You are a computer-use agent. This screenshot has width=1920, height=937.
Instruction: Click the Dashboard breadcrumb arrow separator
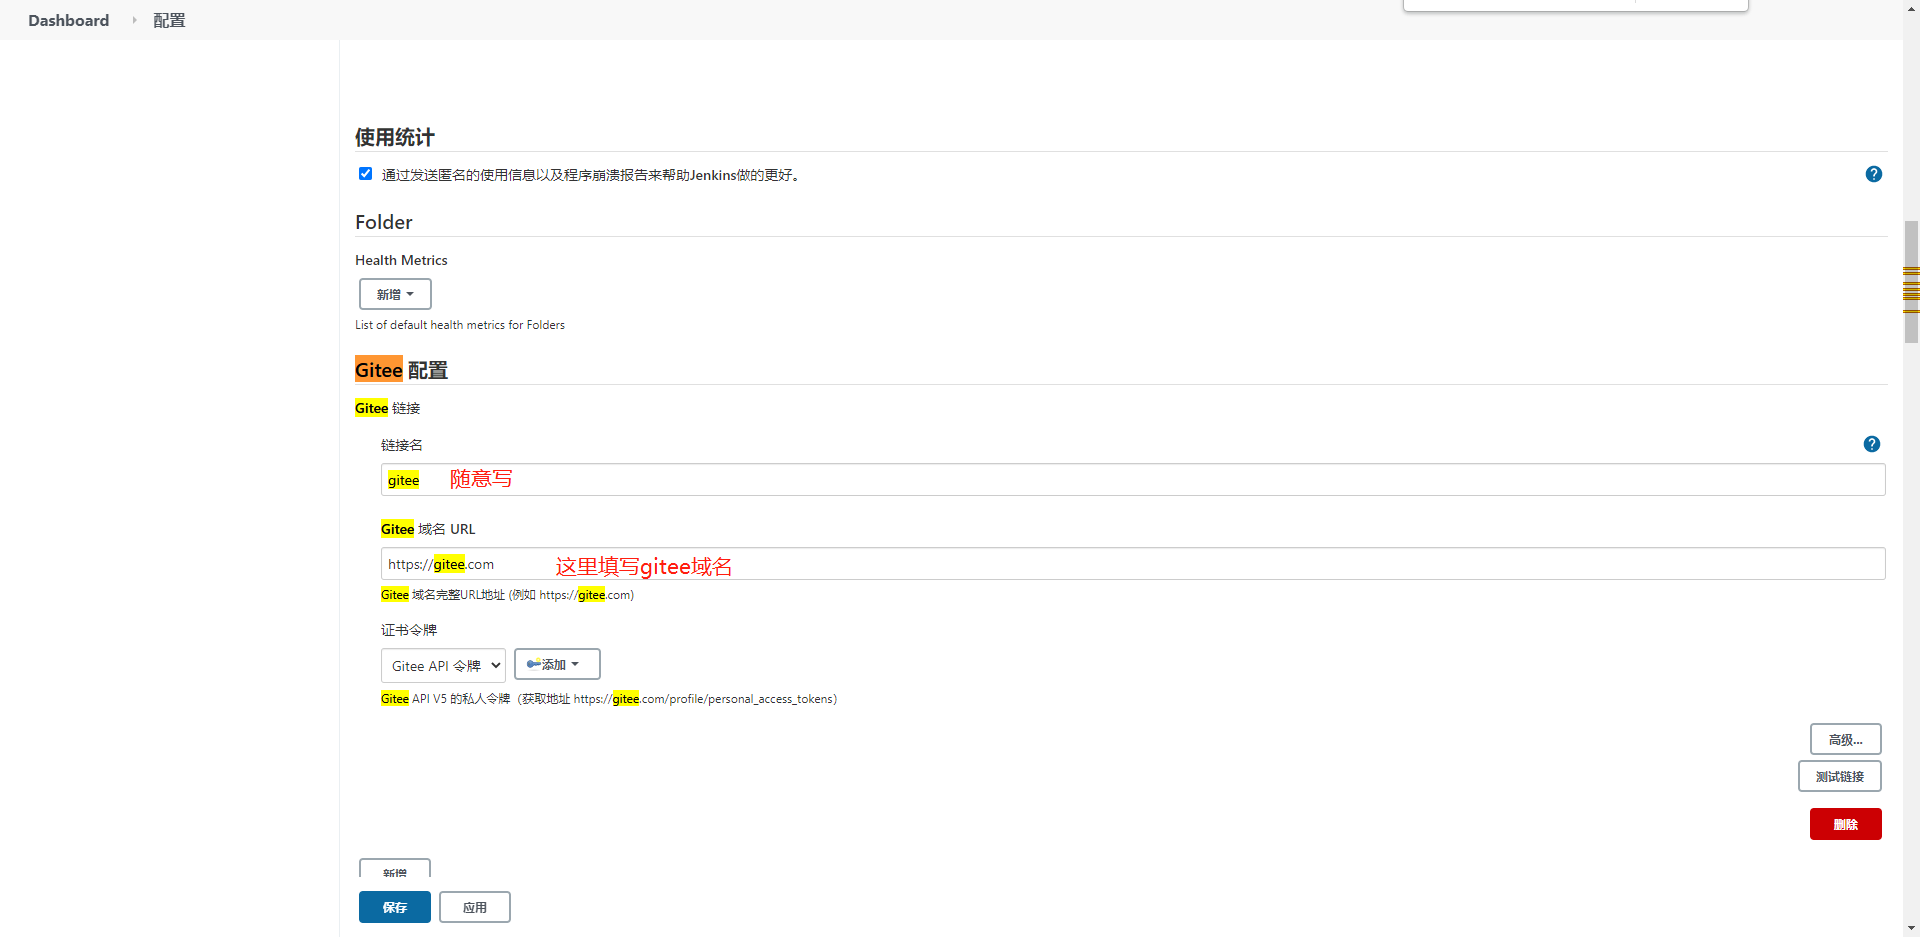[134, 20]
